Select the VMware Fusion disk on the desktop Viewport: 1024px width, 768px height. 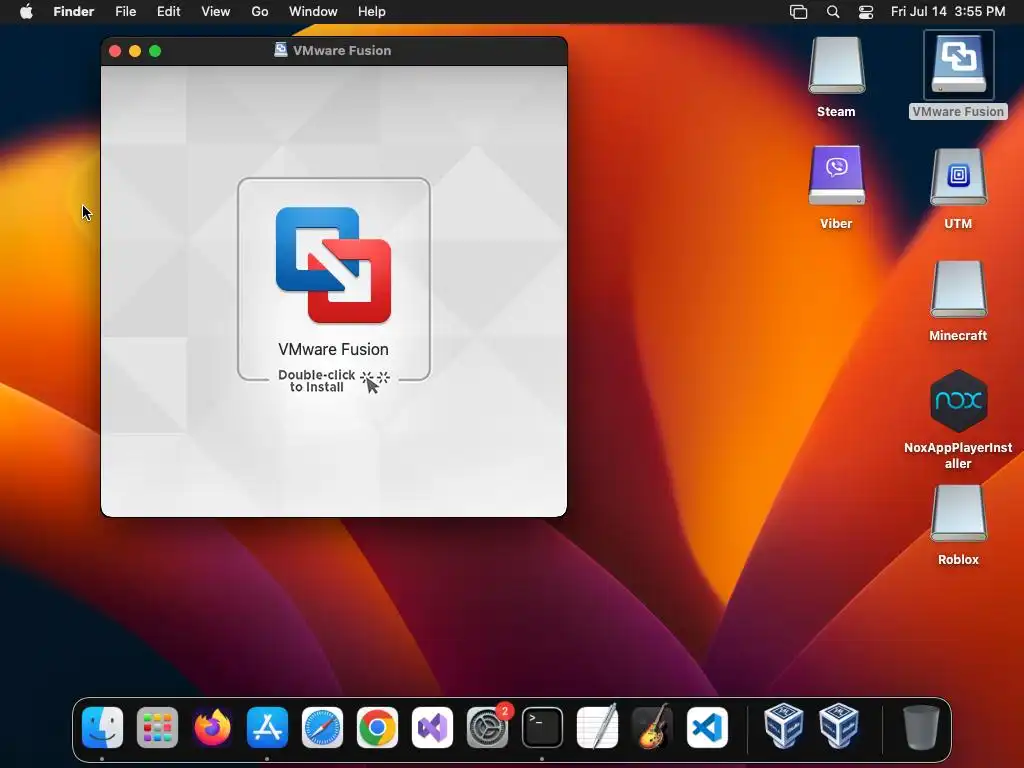coord(958,65)
